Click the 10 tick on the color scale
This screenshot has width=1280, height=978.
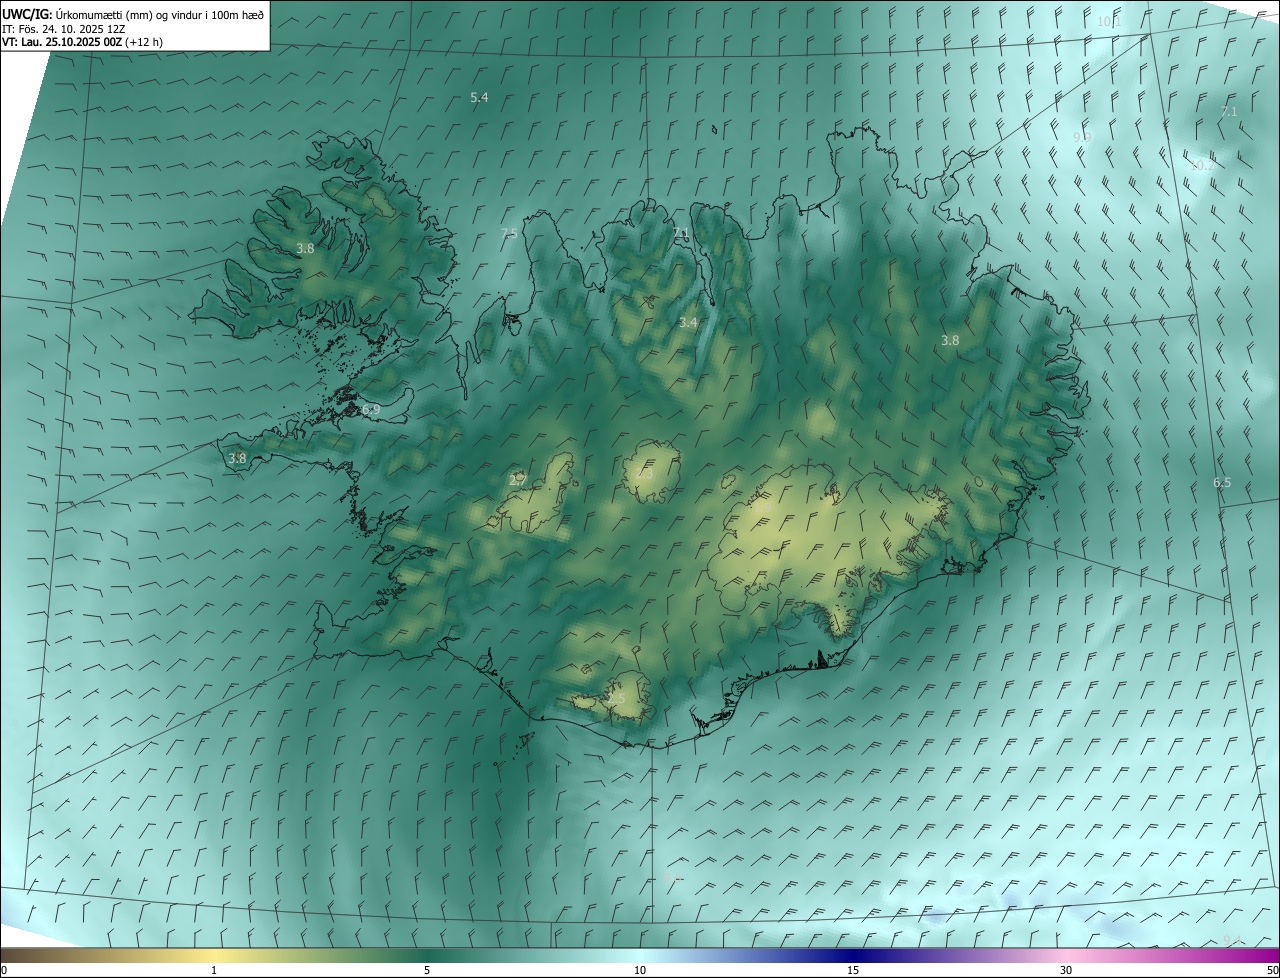(640, 970)
